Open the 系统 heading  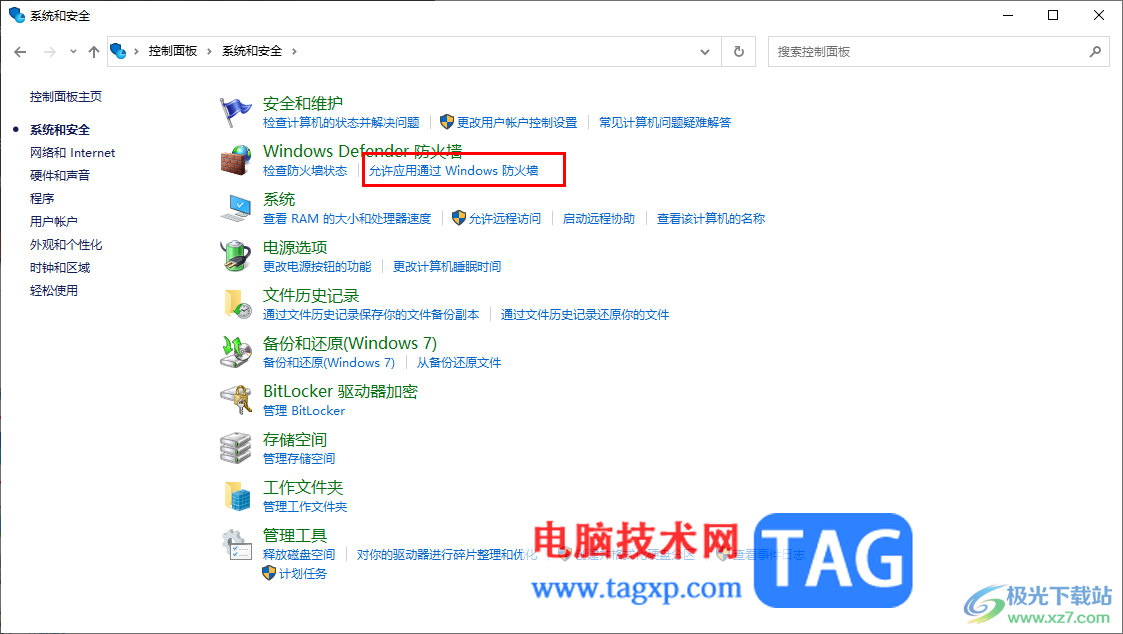[279, 199]
